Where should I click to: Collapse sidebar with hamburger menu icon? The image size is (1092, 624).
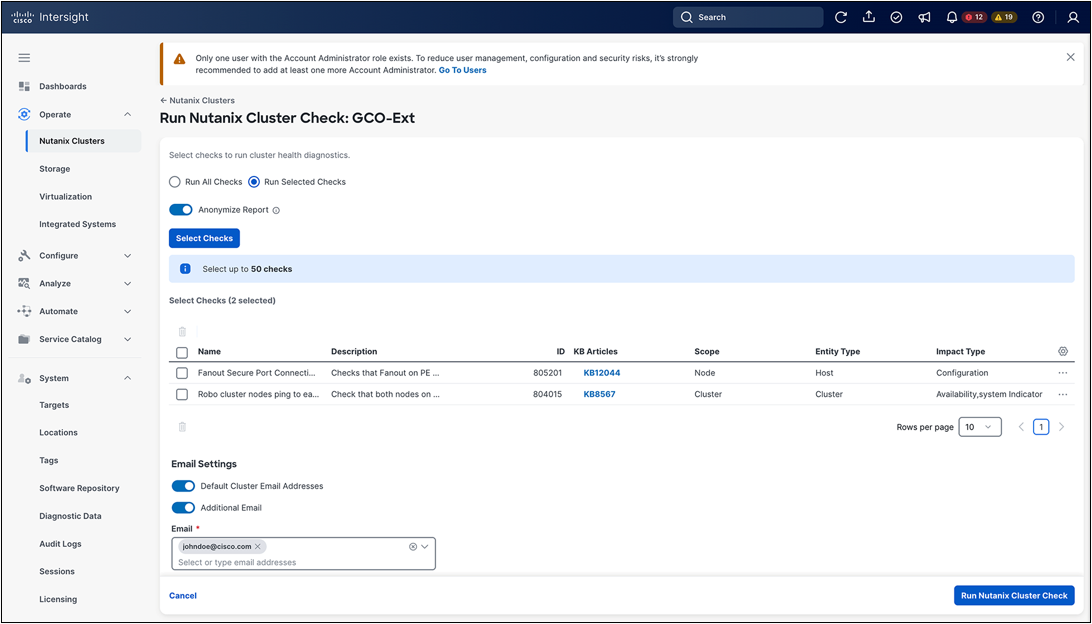click(24, 58)
